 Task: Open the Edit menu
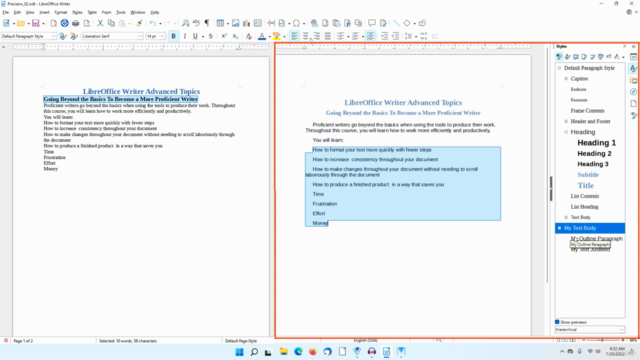point(17,12)
